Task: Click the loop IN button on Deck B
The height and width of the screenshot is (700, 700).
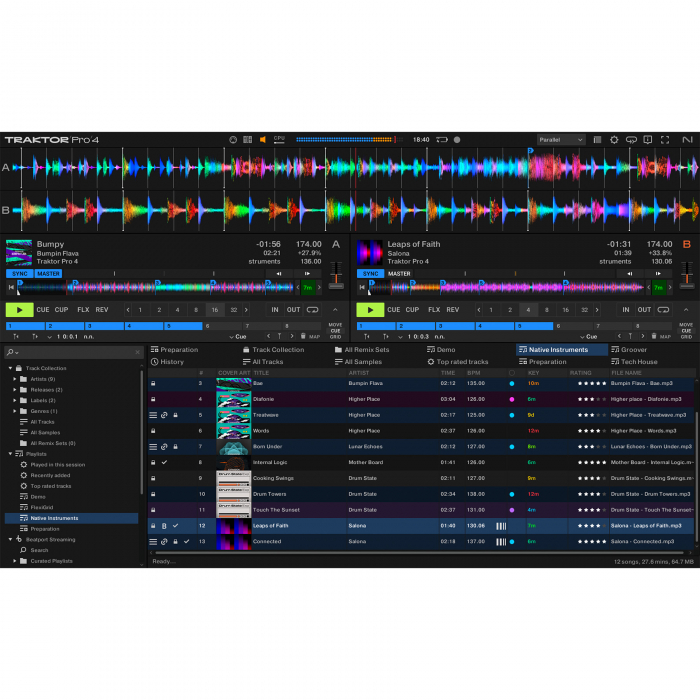Action: click(x=625, y=310)
